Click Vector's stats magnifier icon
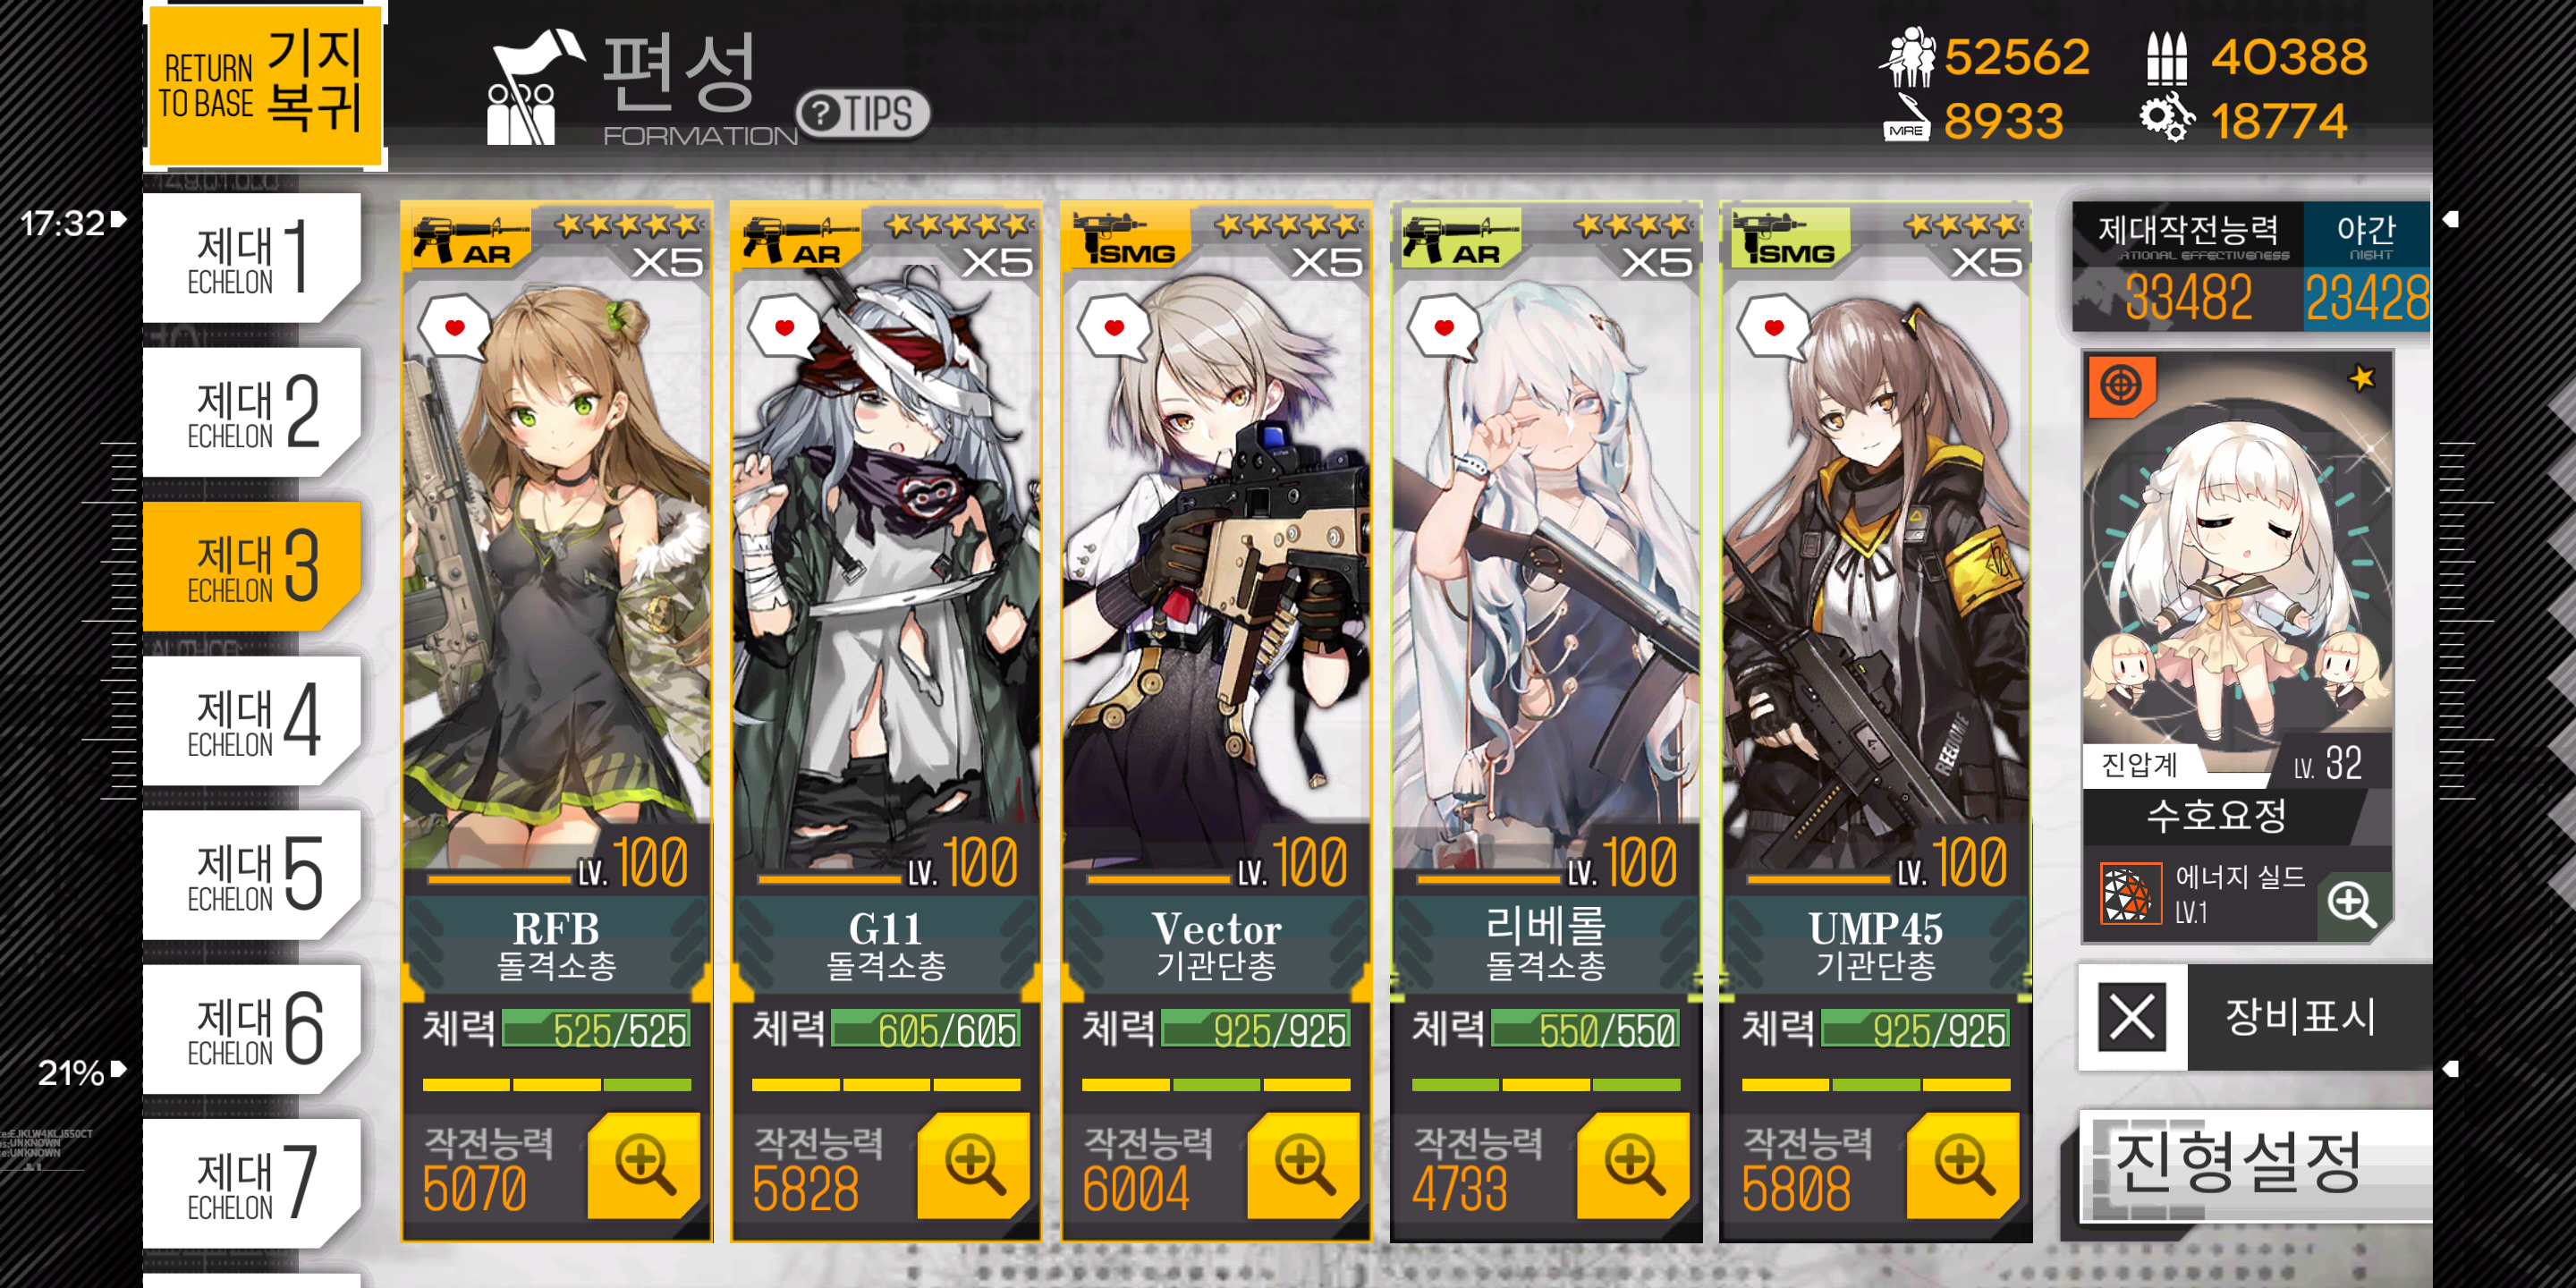2576x1288 pixels. (1303, 1165)
